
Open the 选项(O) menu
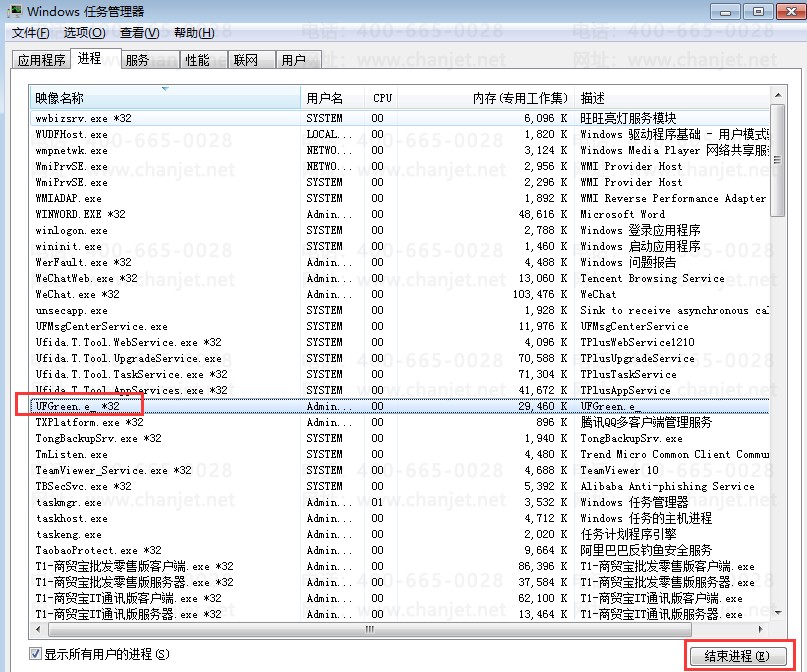[x=85, y=33]
